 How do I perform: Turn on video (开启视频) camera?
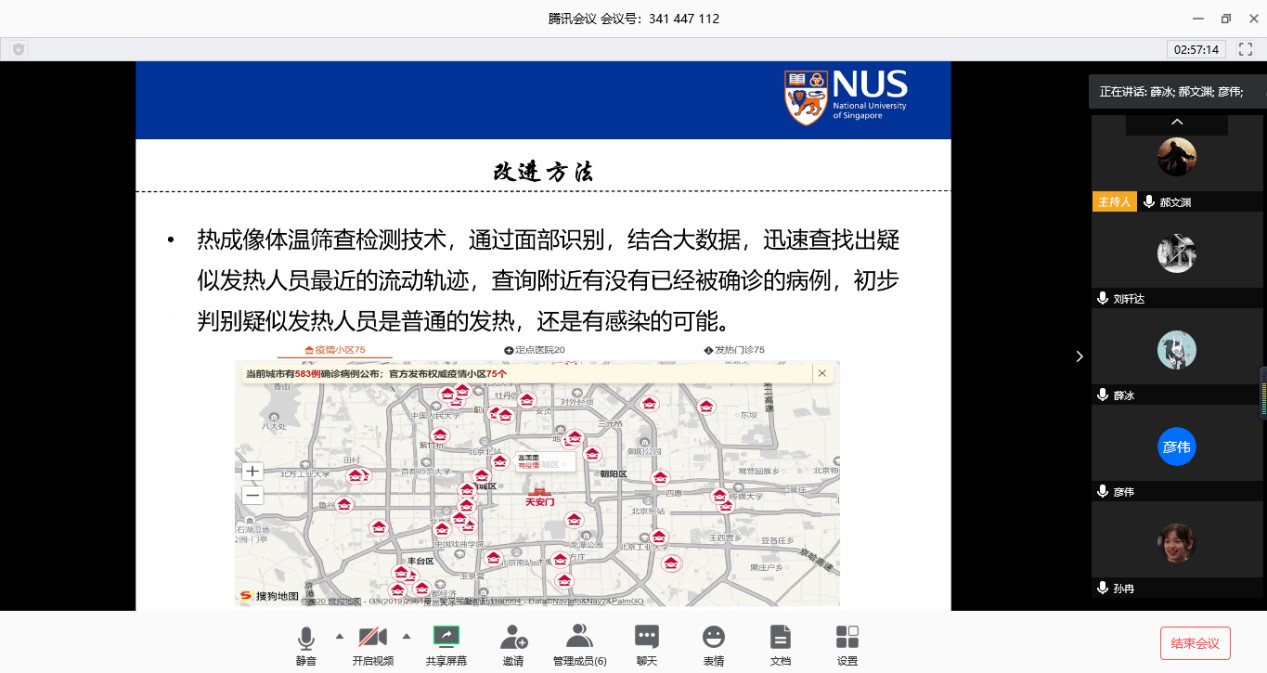(373, 637)
